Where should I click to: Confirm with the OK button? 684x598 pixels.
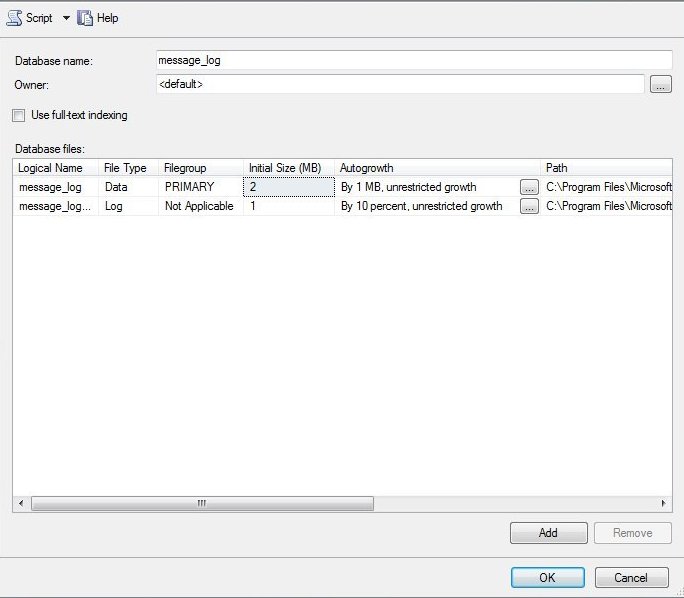click(547, 577)
